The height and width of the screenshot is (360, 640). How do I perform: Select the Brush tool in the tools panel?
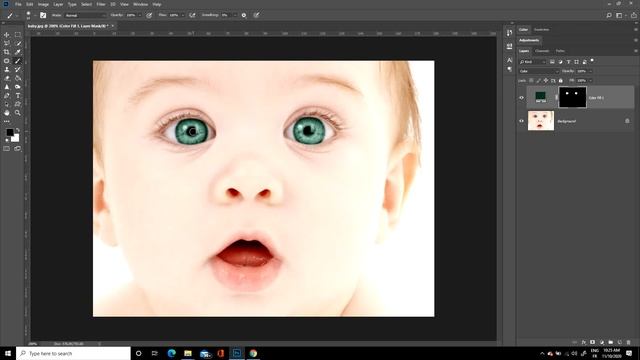tap(18, 61)
